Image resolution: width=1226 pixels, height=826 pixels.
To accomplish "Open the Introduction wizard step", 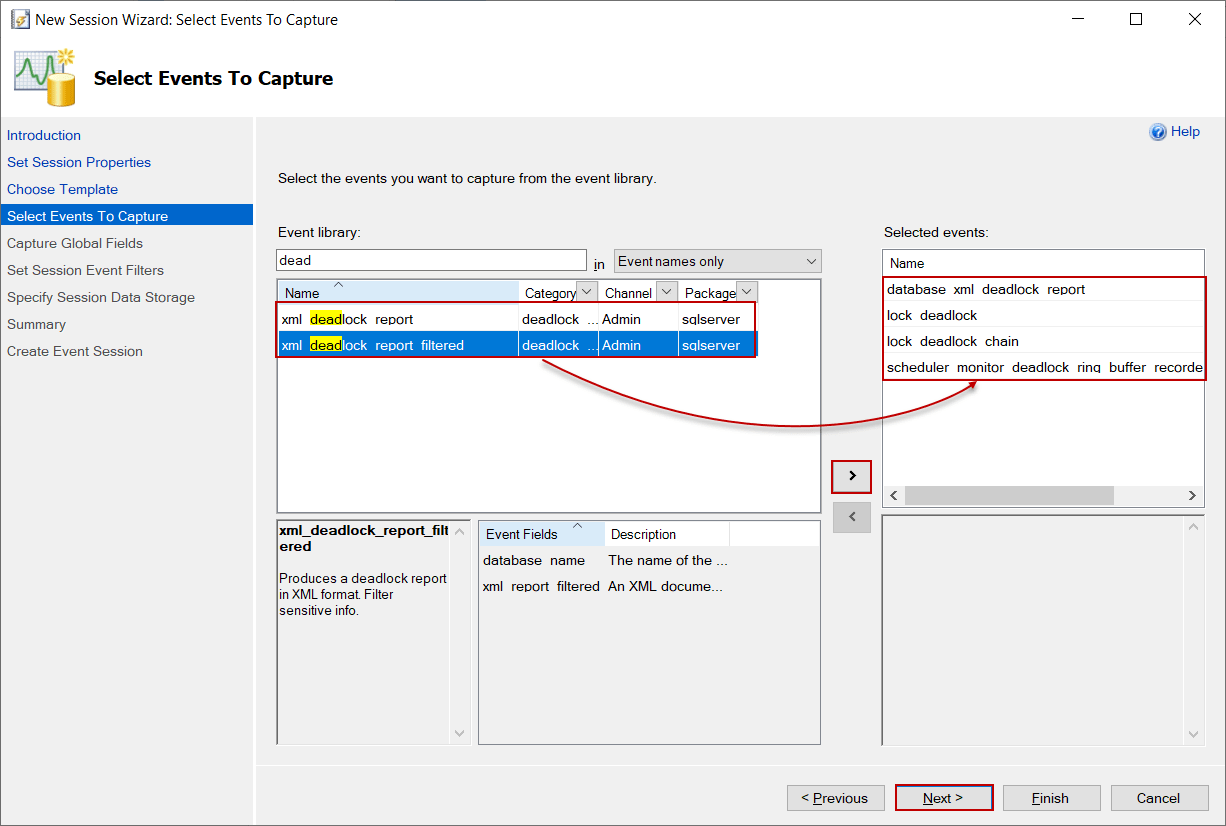I will 43,135.
